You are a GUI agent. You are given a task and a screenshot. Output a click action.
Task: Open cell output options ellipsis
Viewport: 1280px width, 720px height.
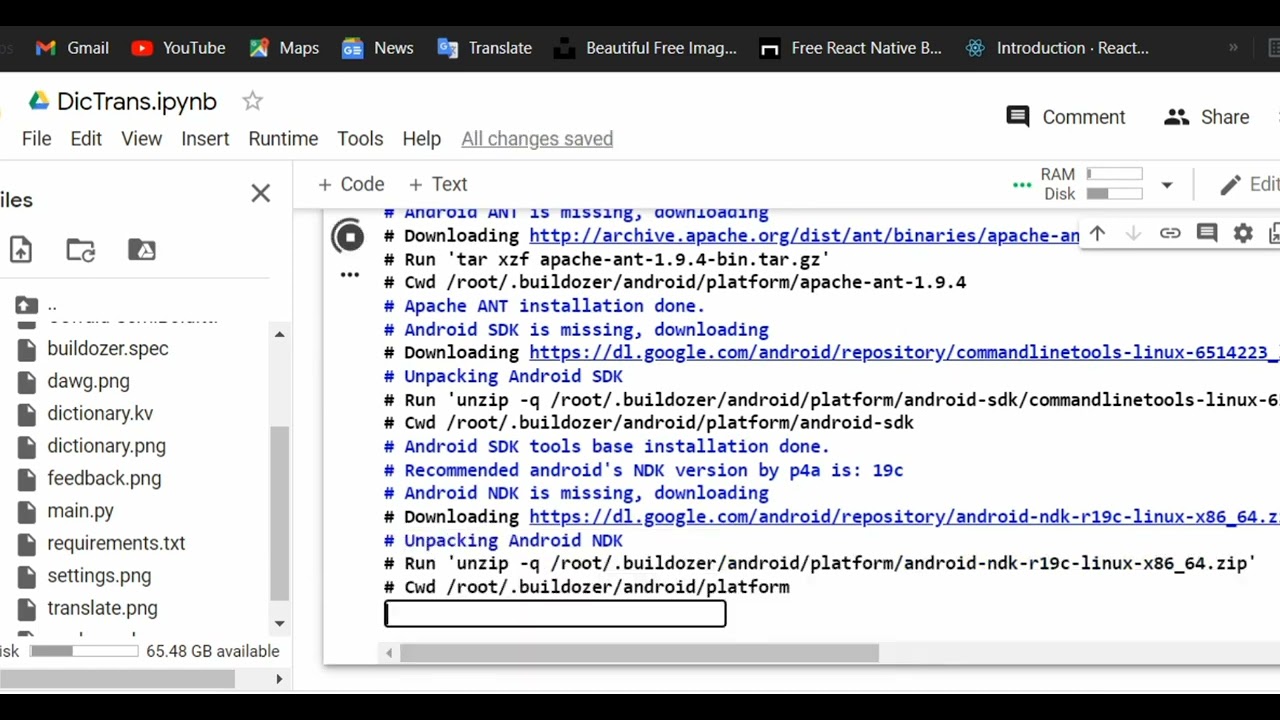tap(349, 274)
